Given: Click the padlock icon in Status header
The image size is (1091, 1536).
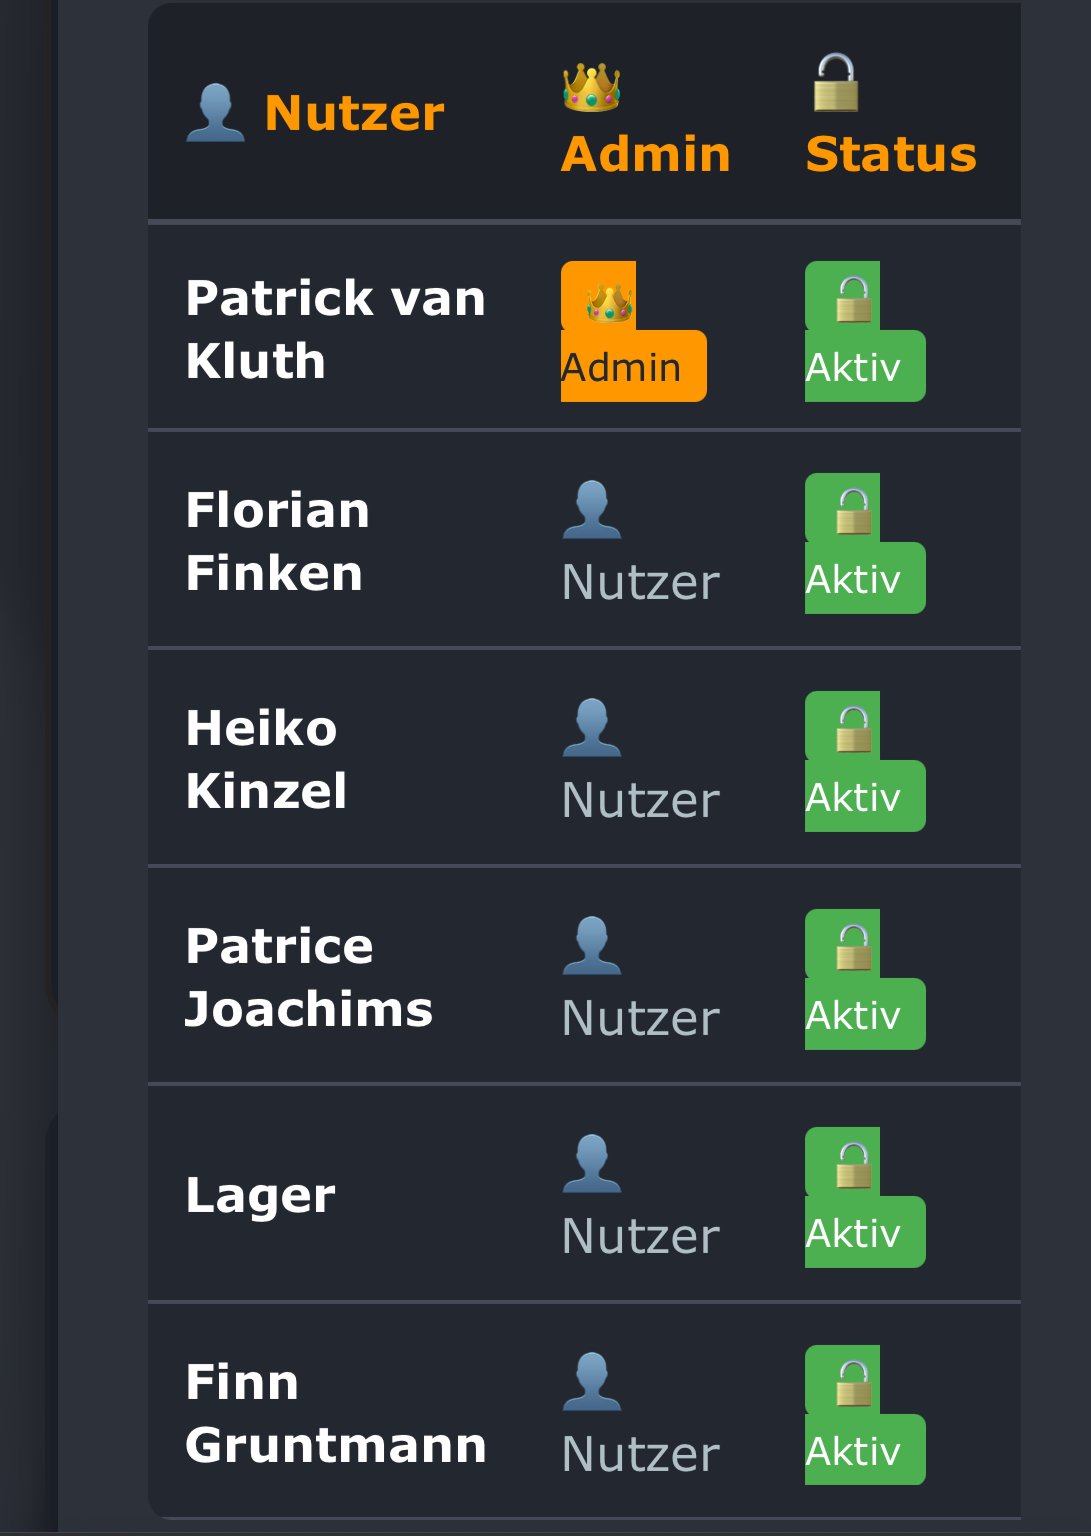Looking at the screenshot, I should click(835, 83).
